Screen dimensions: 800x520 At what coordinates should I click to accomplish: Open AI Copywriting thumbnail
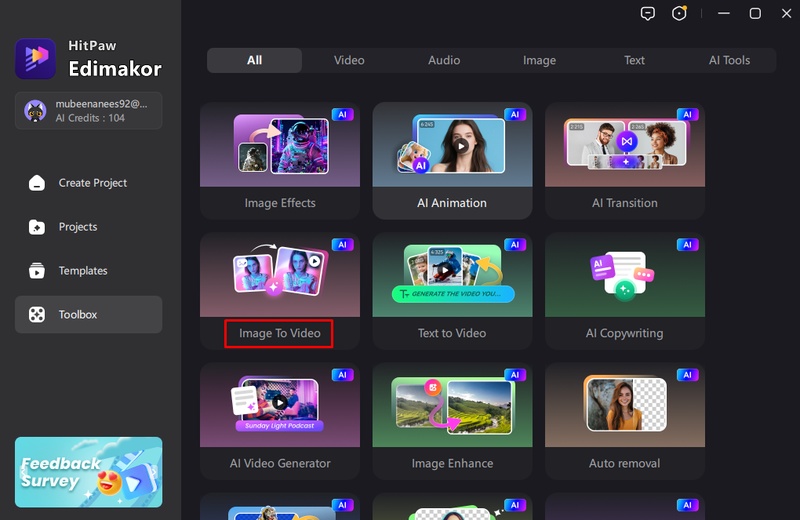624,275
